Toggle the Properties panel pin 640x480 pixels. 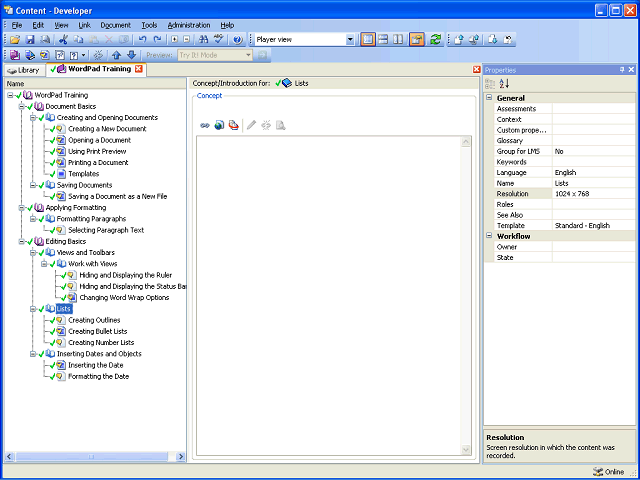(x=622, y=70)
